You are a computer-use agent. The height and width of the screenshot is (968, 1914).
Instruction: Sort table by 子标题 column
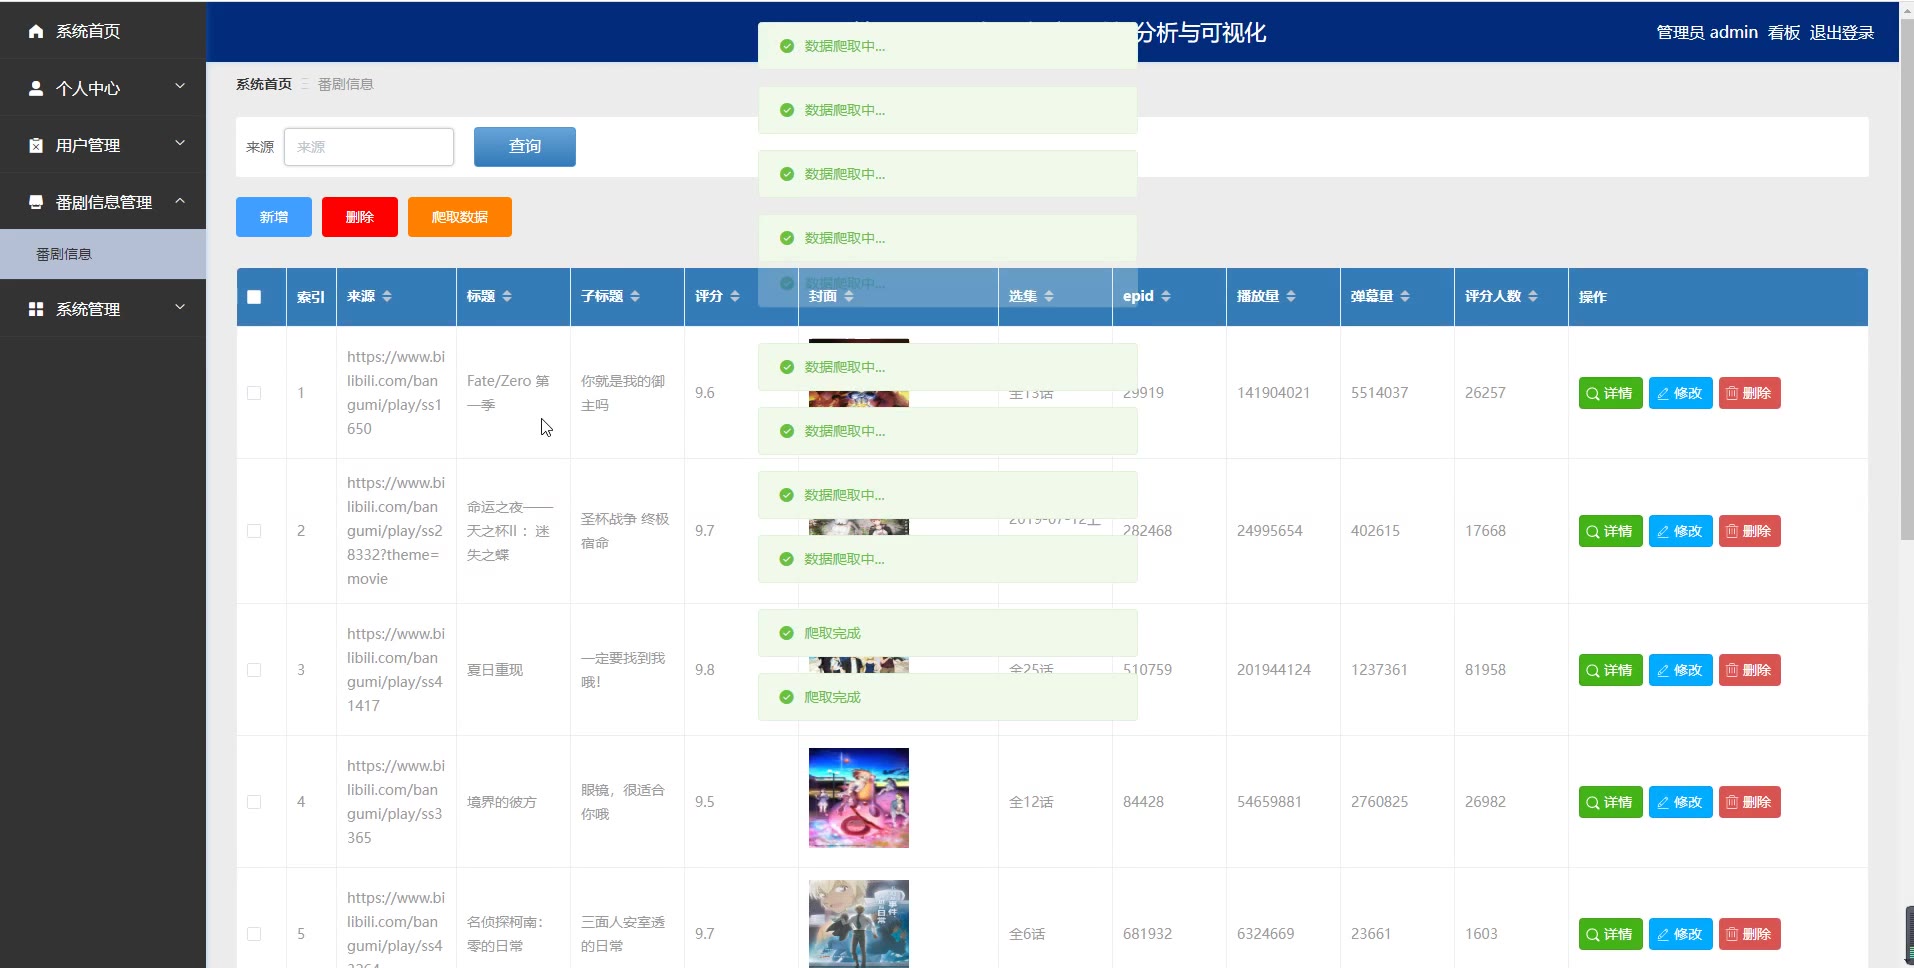point(635,296)
